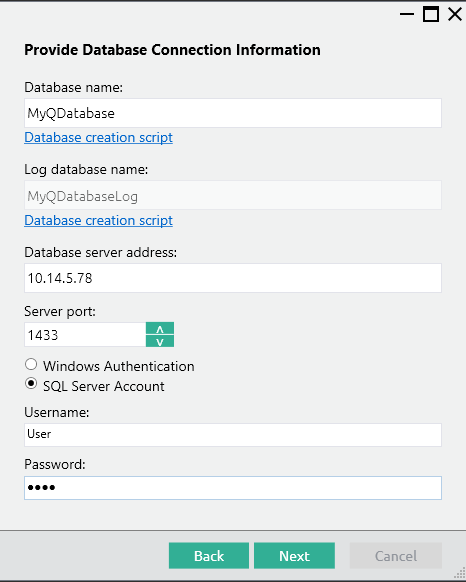
Task: Click the Database name input field
Action: pos(233,113)
